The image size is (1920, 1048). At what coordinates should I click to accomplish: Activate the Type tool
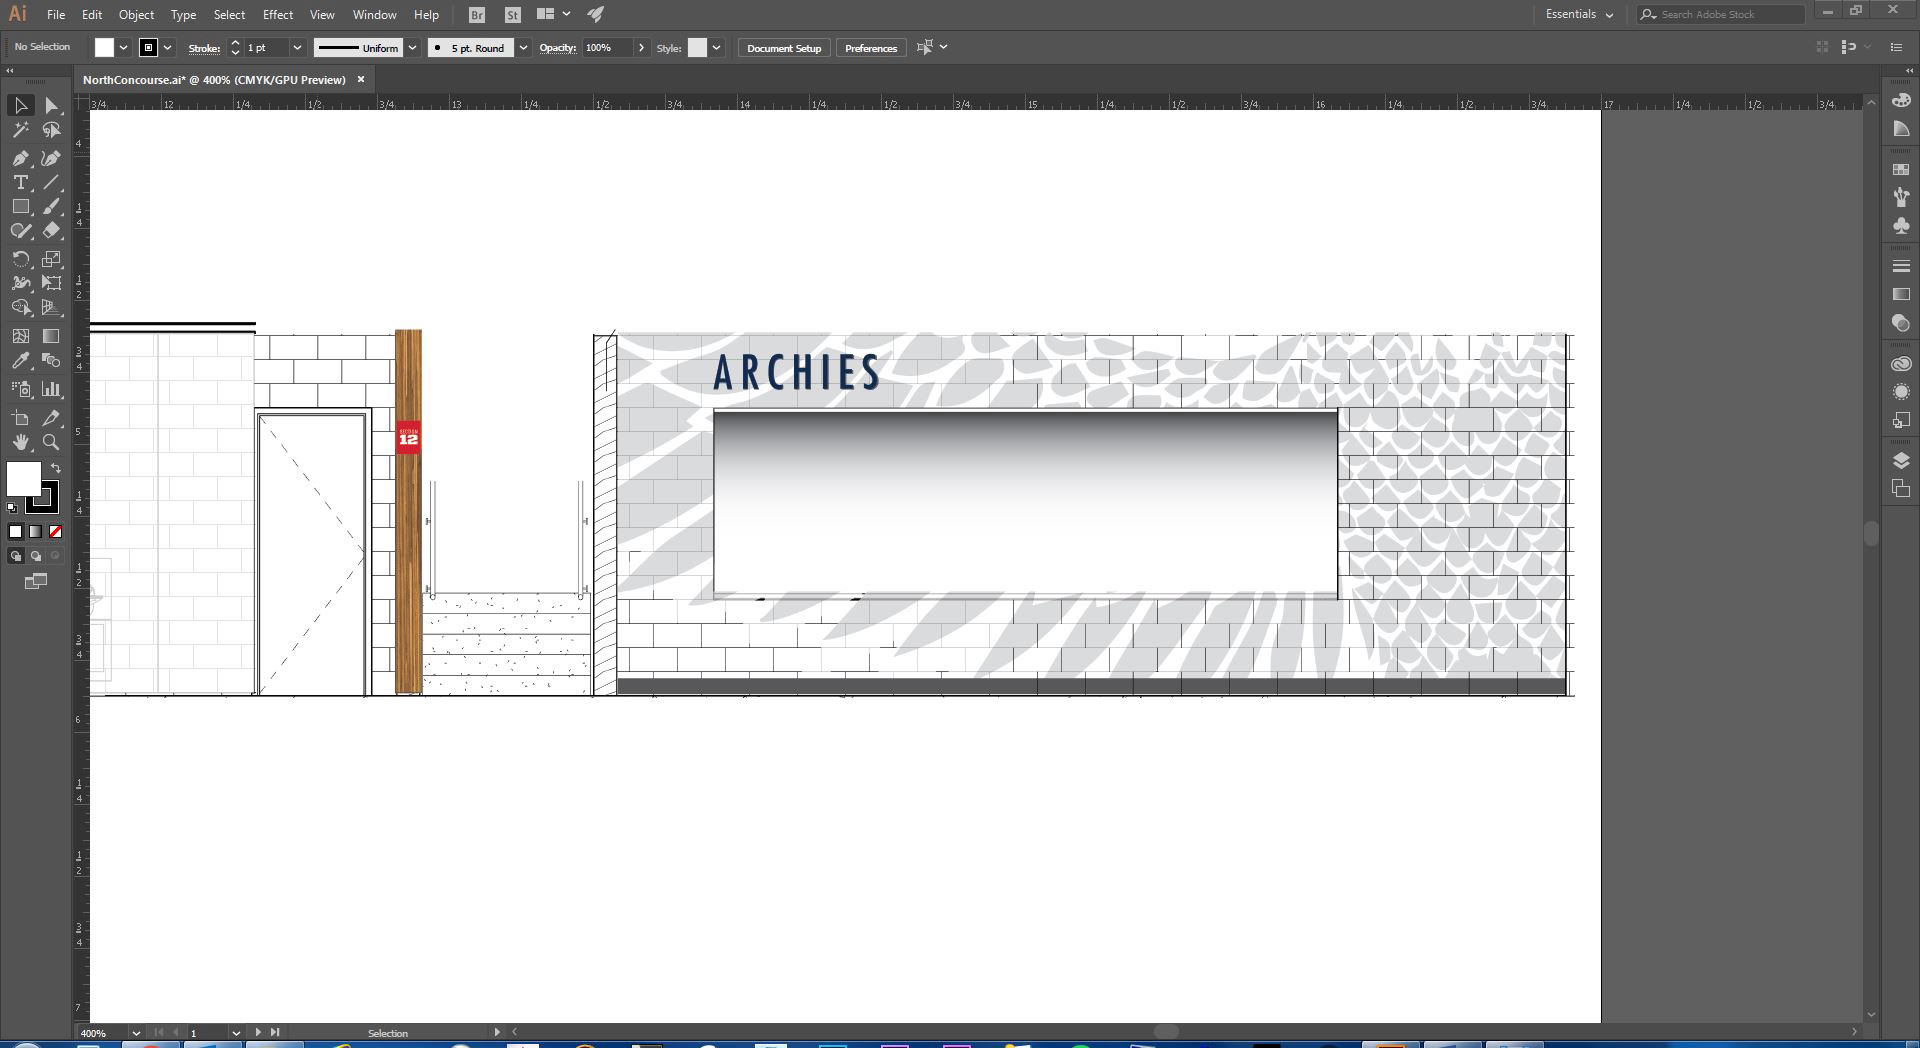click(20, 182)
